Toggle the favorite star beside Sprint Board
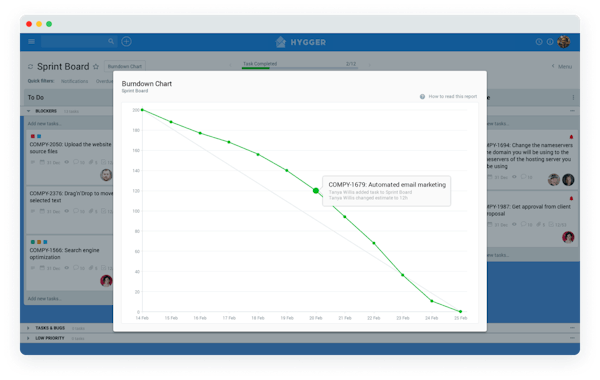Viewport: 600px width, 380px height. click(96, 67)
